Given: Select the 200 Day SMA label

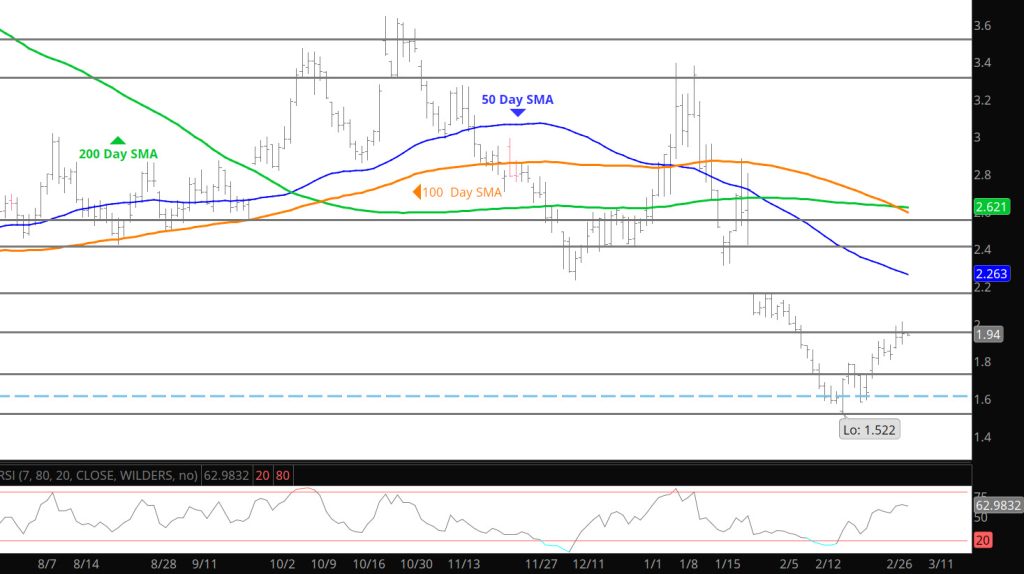Looking at the screenshot, I should coord(118,155).
